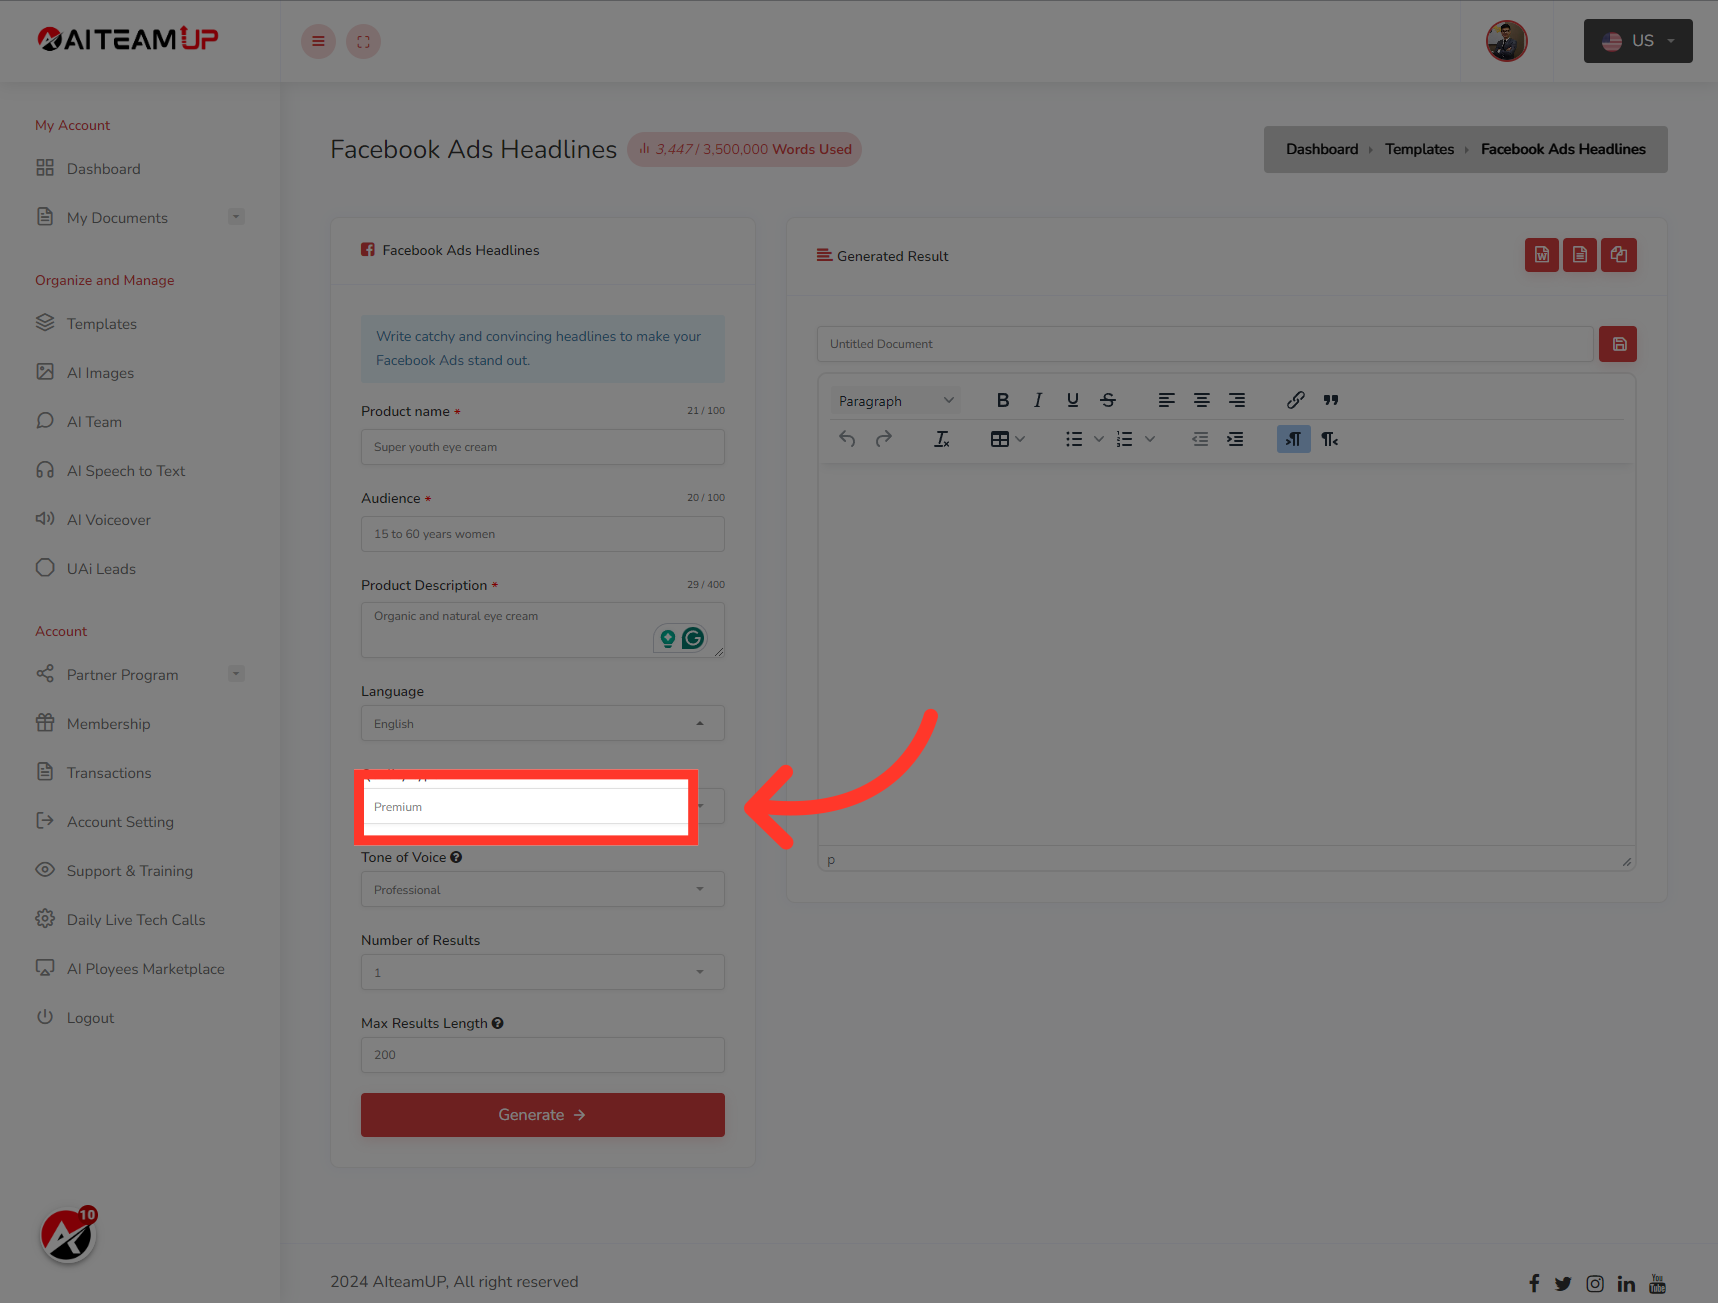Clear formatting in the editor
The image size is (1718, 1303).
[x=942, y=439]
